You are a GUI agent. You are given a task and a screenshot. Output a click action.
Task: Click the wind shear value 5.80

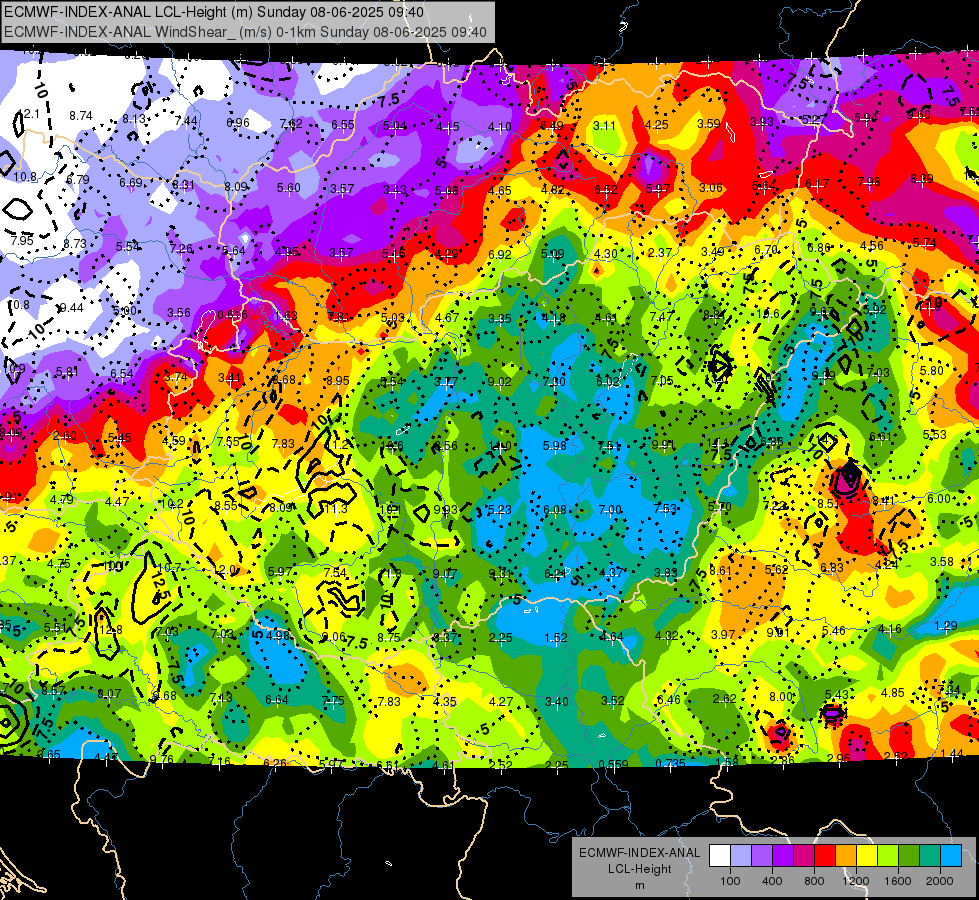(x=932, y=370)
